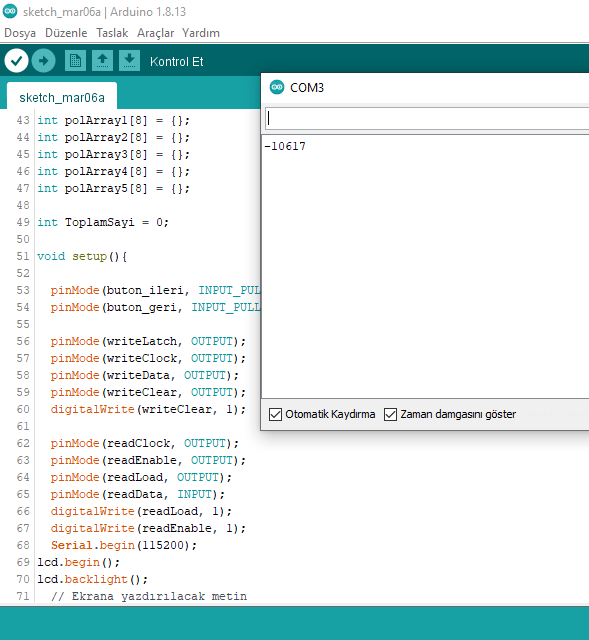Image resolution: width=589 pixels, height=640 pixels.
Task: Click line 56 pinMode(writeLatch, OUTPUT);
Action: click(148, 341)
